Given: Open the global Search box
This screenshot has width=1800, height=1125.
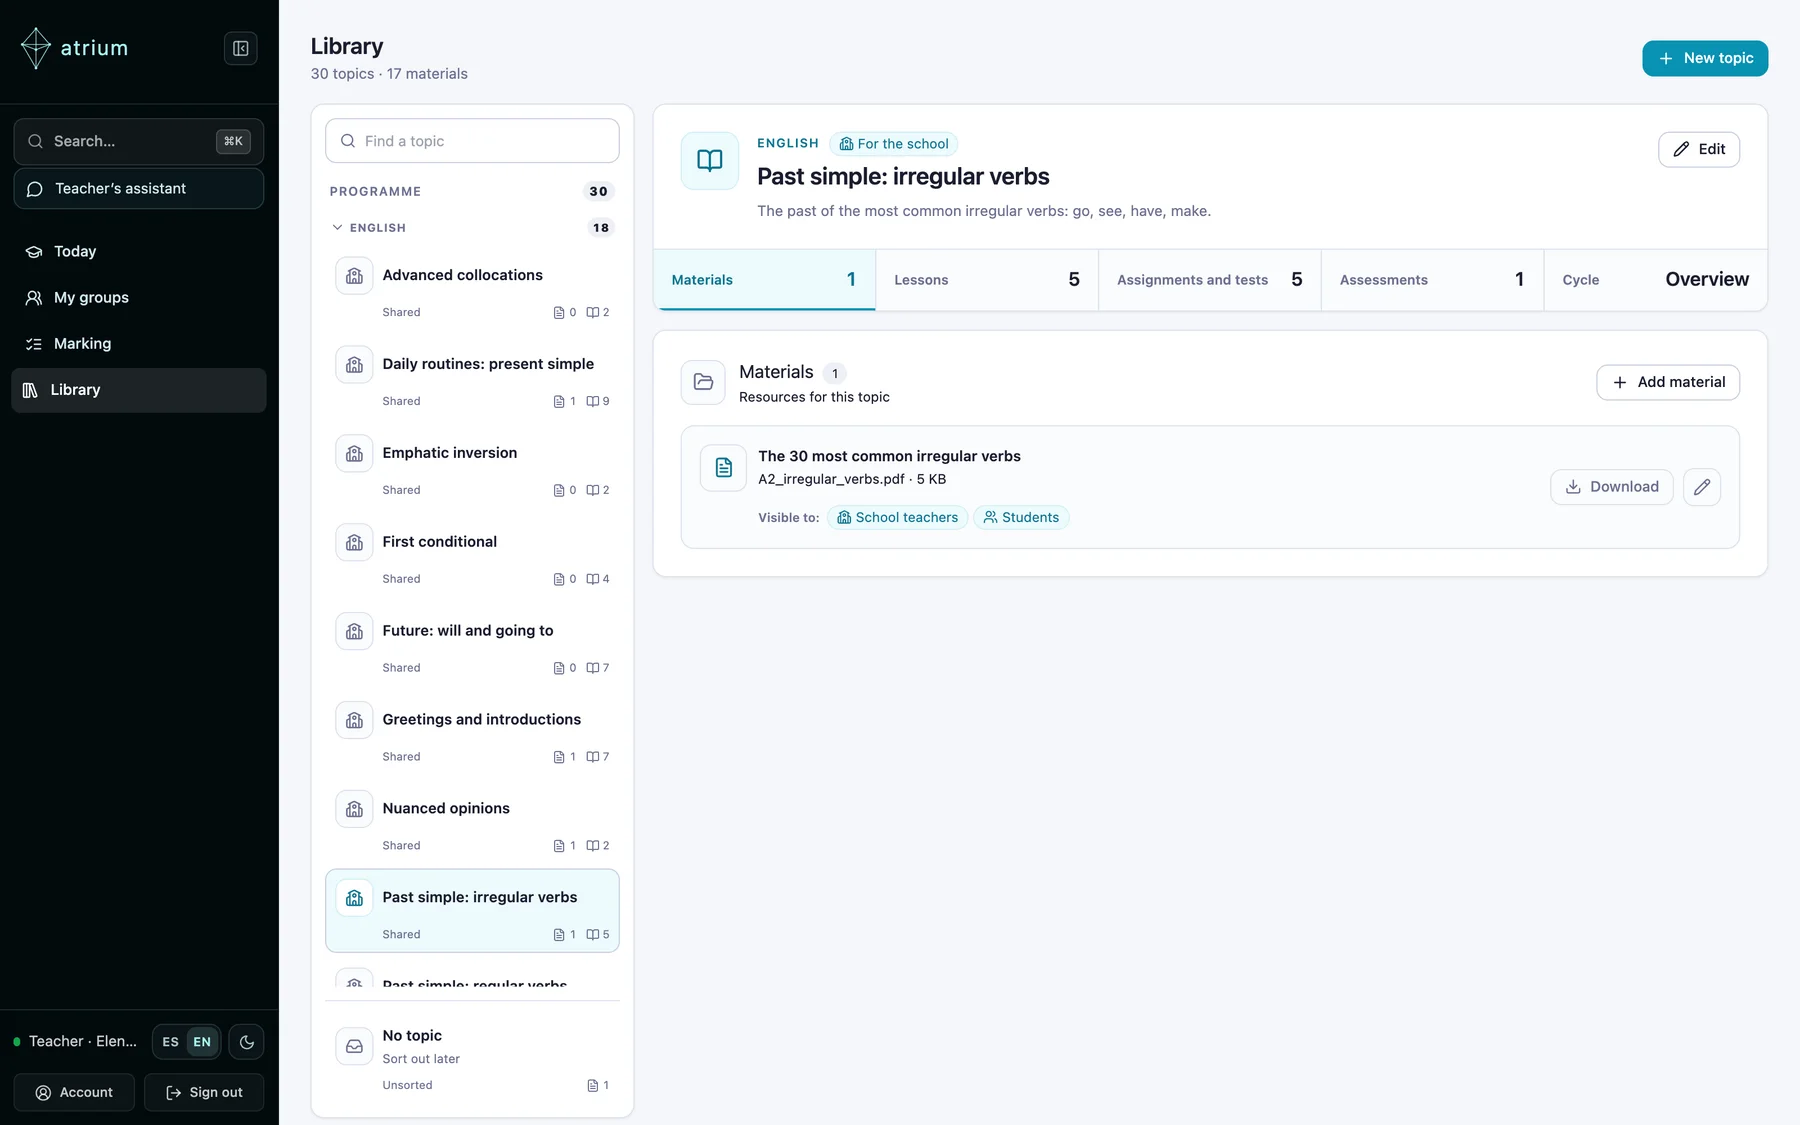Looking at the screenshot, I should pos(139,141).
